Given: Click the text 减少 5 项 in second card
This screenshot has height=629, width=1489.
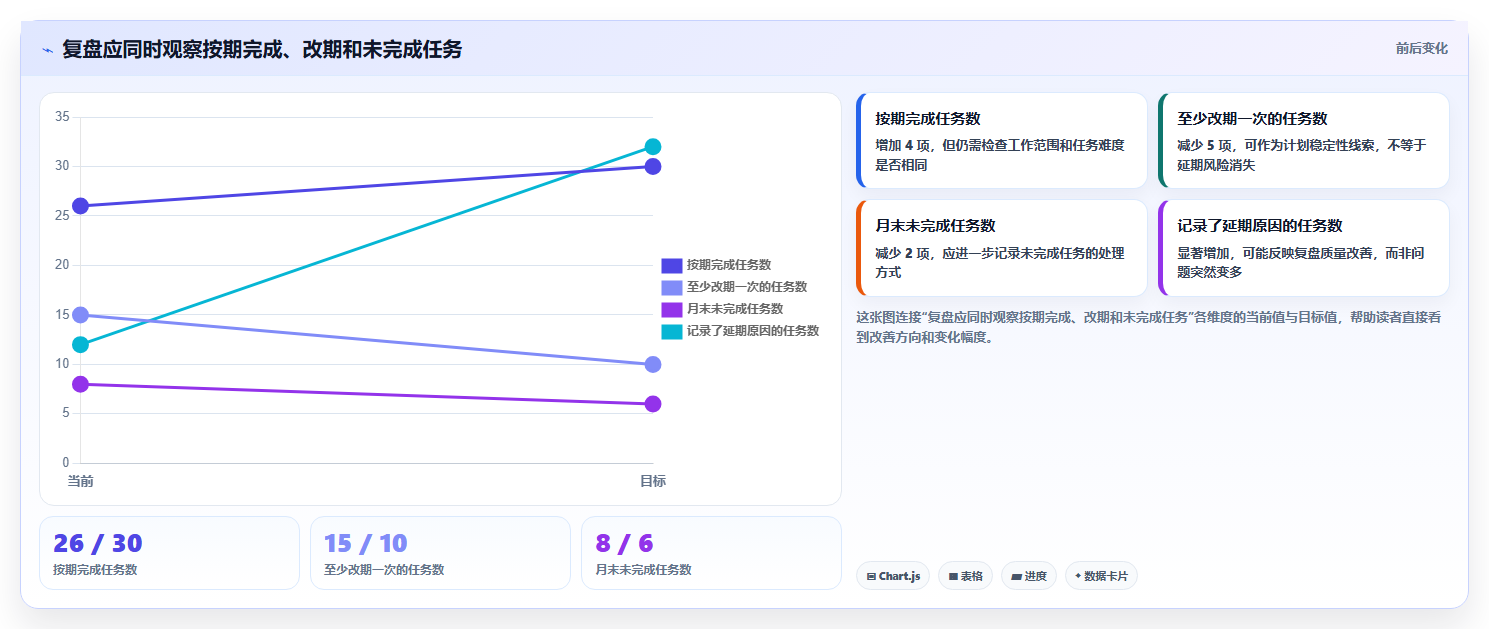Looking at the screenshot, I should tap(1206, 145).
